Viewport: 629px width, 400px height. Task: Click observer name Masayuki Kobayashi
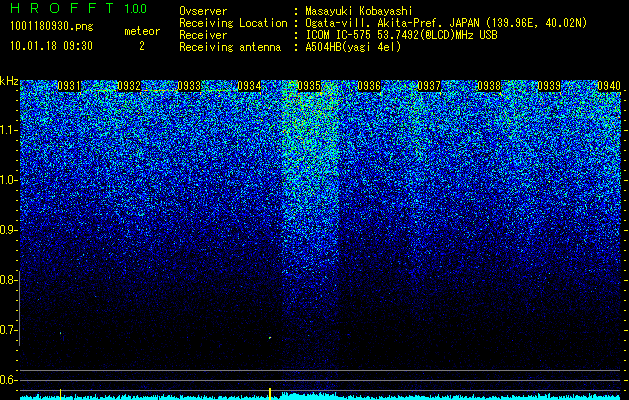pos(359,12)
